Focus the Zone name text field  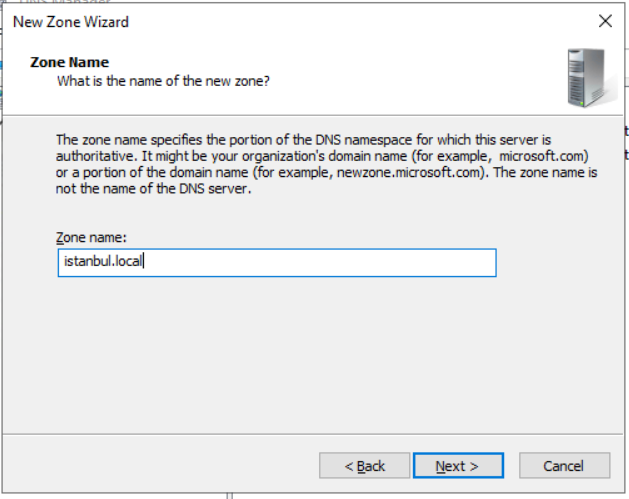(300, 263)
